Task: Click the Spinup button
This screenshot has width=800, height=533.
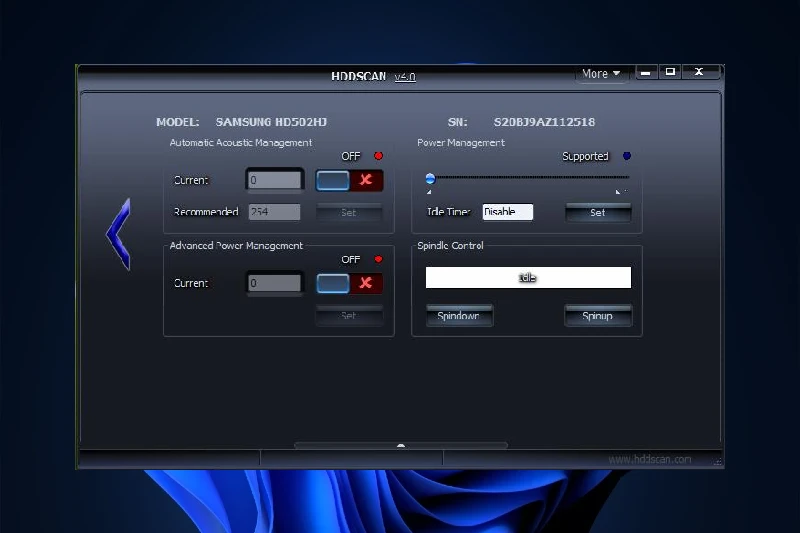Action: [598, 316]
